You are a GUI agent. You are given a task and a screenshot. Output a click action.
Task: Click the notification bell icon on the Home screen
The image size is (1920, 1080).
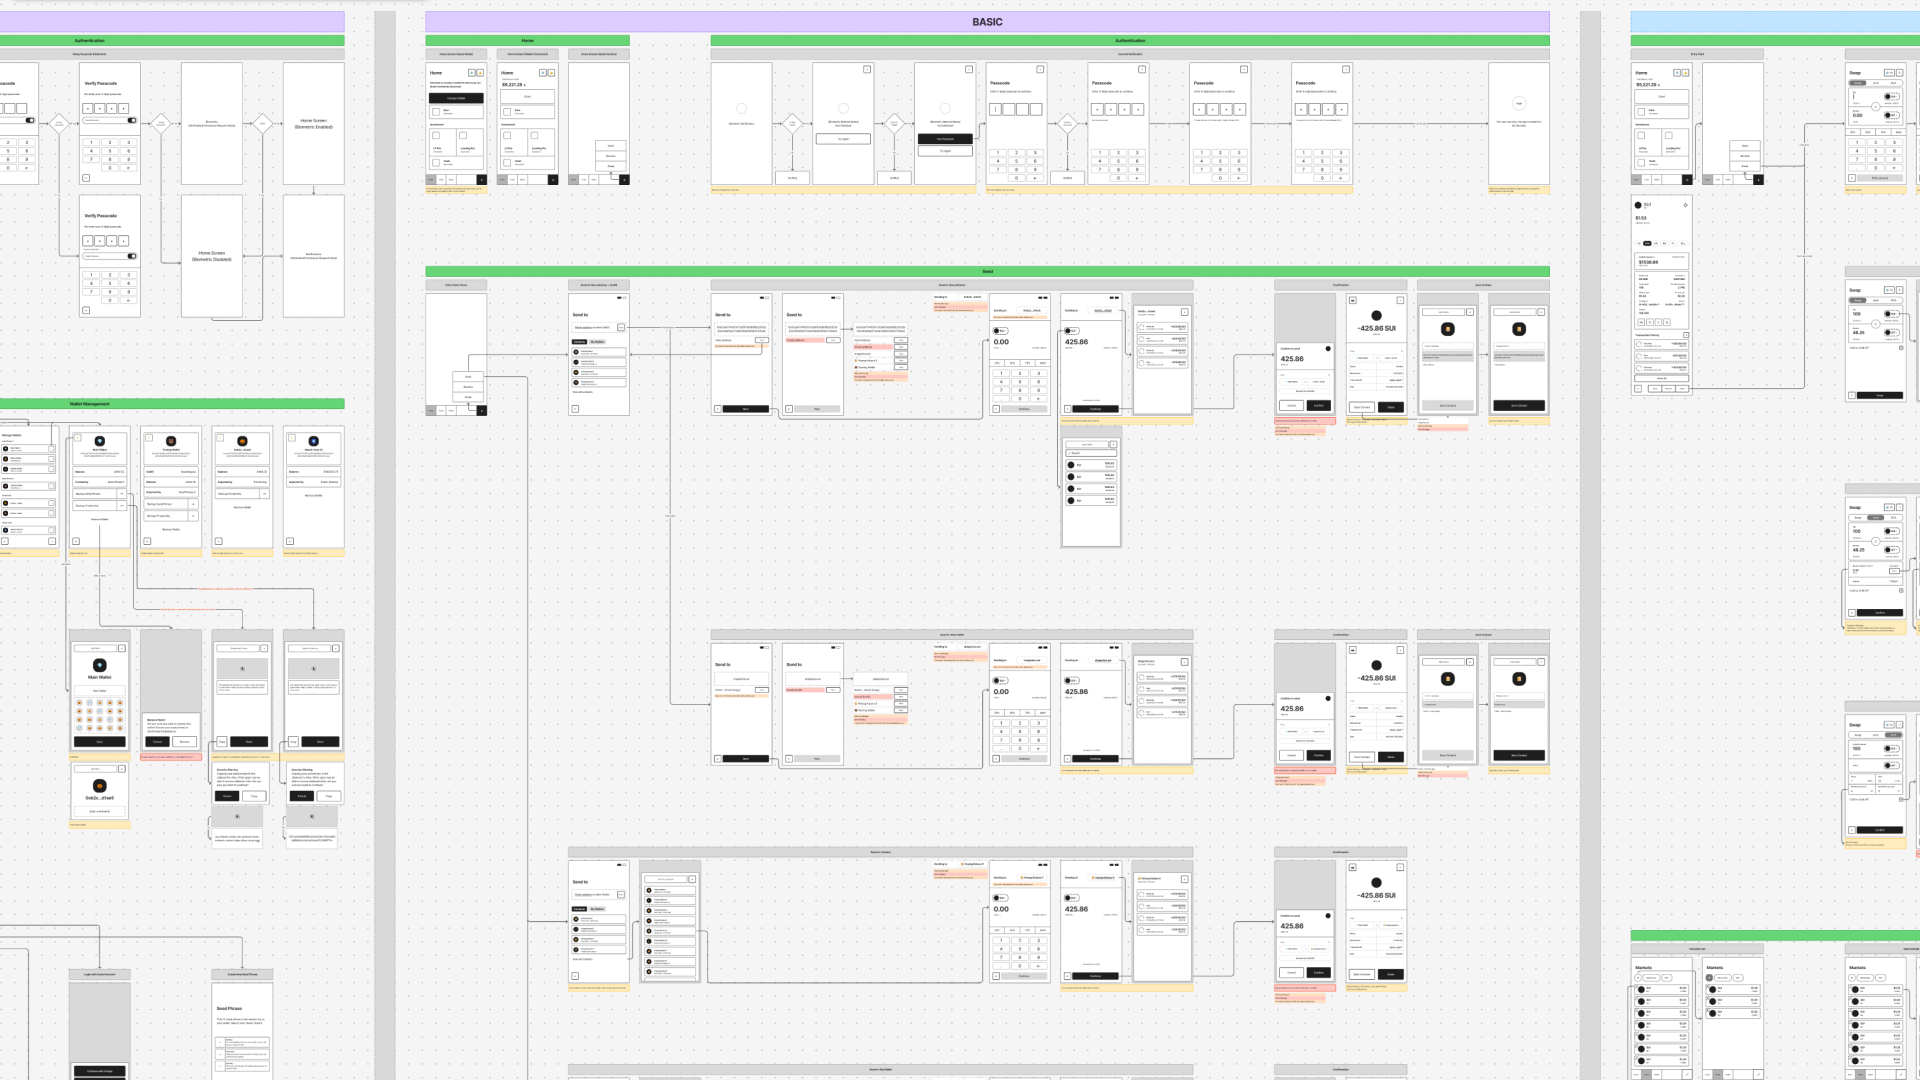click(480, 73)
